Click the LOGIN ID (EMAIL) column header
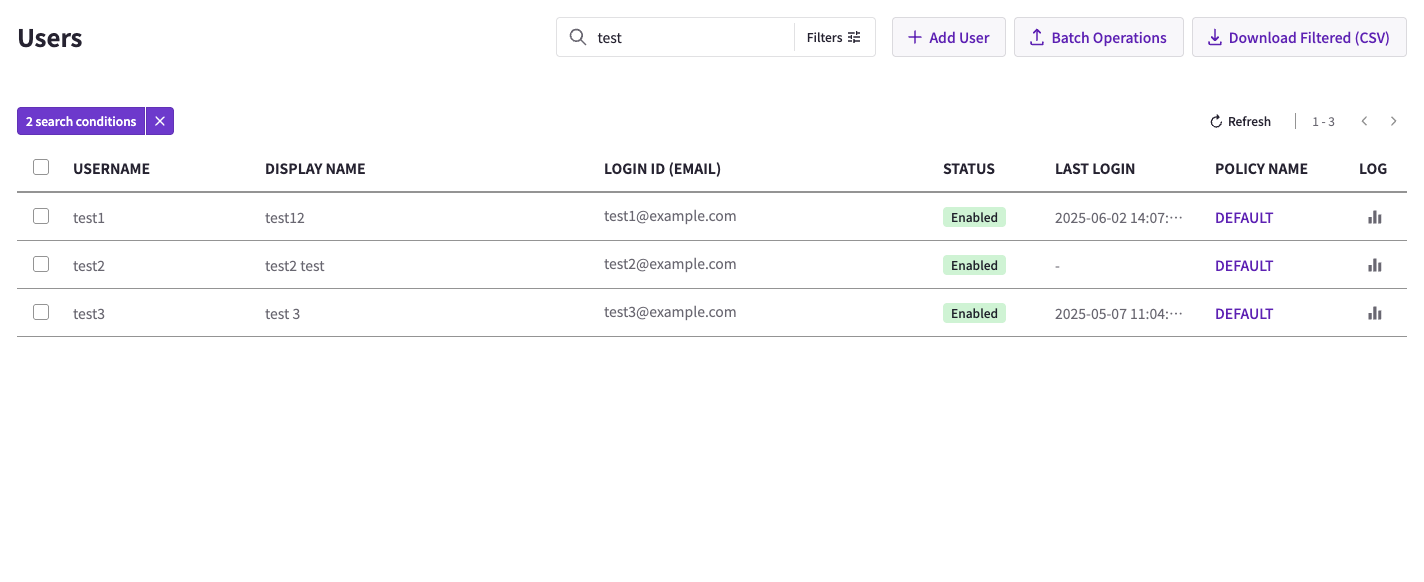This screenshot has height=582, width=1424. (x=662, y=169)
